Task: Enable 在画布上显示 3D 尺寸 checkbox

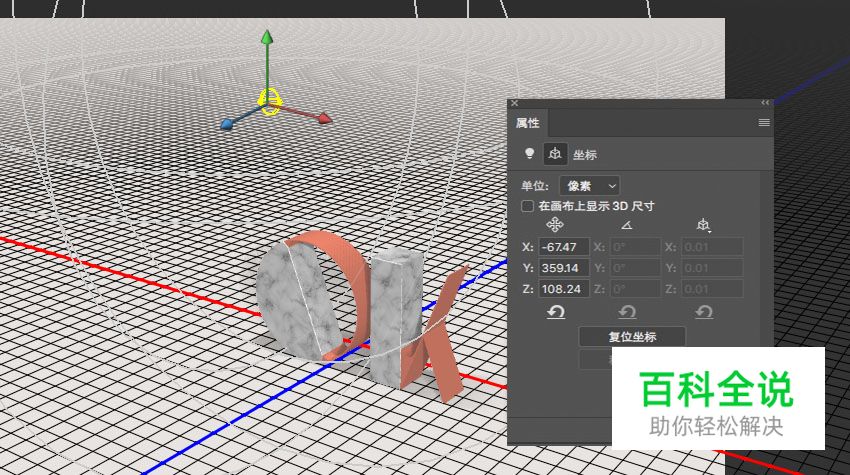Action: (x=528, y=206)
